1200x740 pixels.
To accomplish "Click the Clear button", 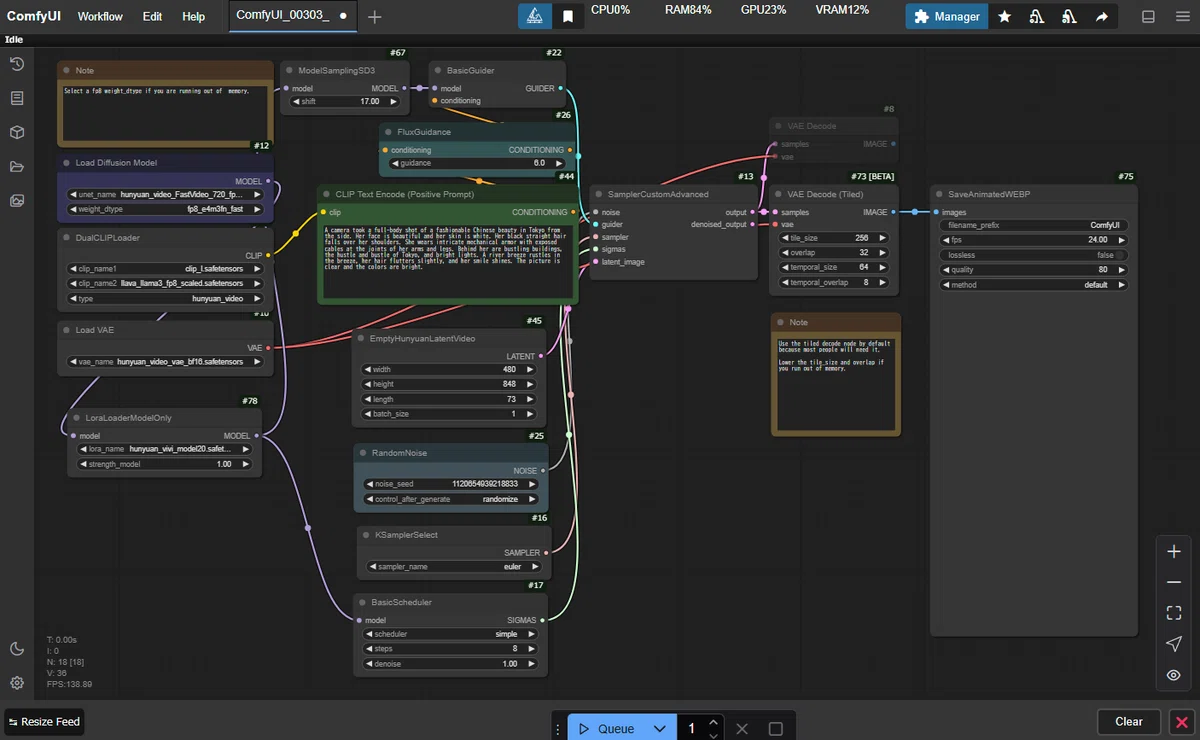I will coord(1129,721).
